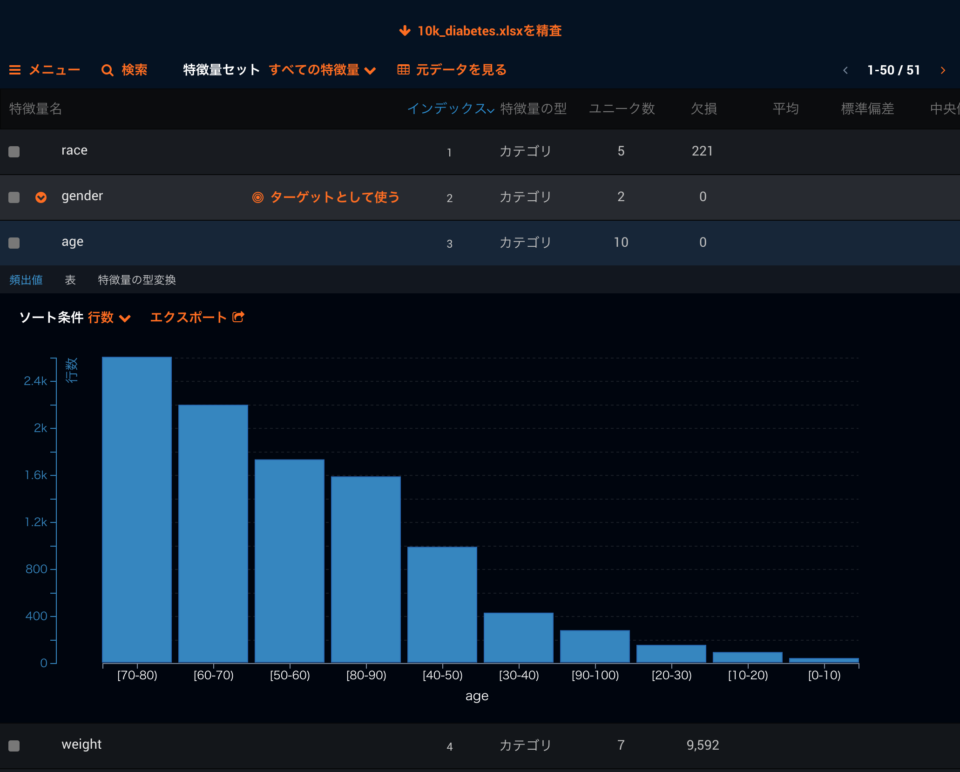Viewport: 960px width, 772px height.
Task: Click the [60-70) histogram bar
Action: 213,533
